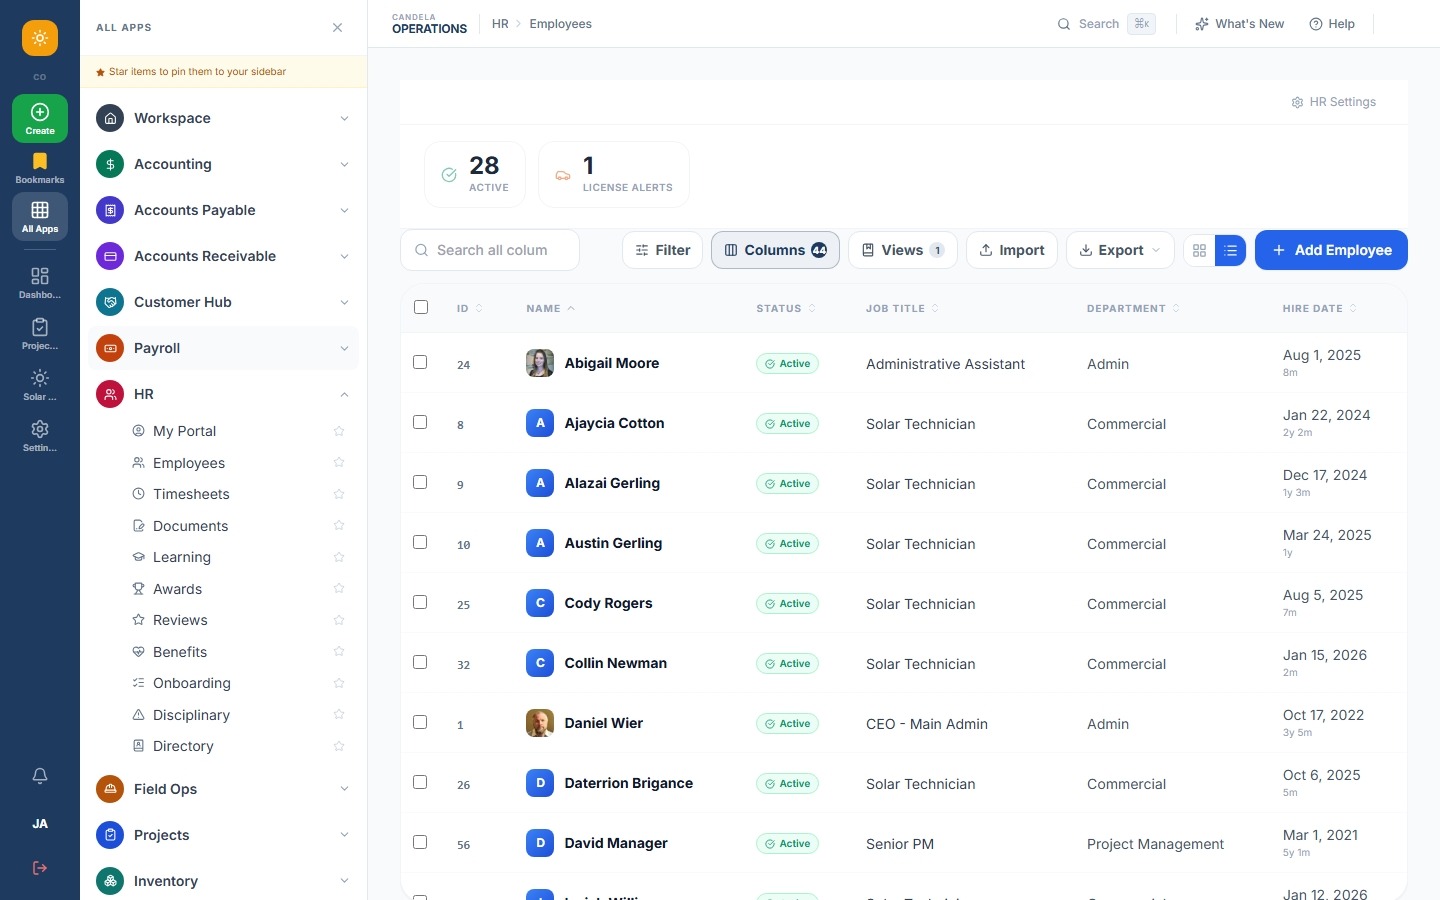Screen dimensions: 1440x900
Task: Select the Daniel Wier row checkbox
Action: click(x=420, y=722)
